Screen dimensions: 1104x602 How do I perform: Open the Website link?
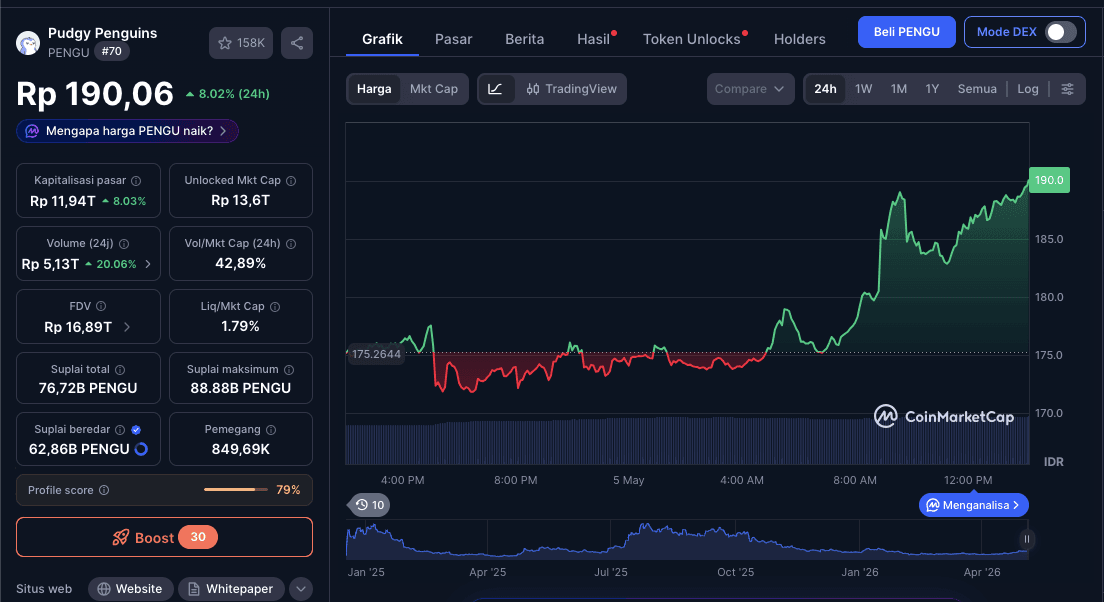tap(131, 589)
